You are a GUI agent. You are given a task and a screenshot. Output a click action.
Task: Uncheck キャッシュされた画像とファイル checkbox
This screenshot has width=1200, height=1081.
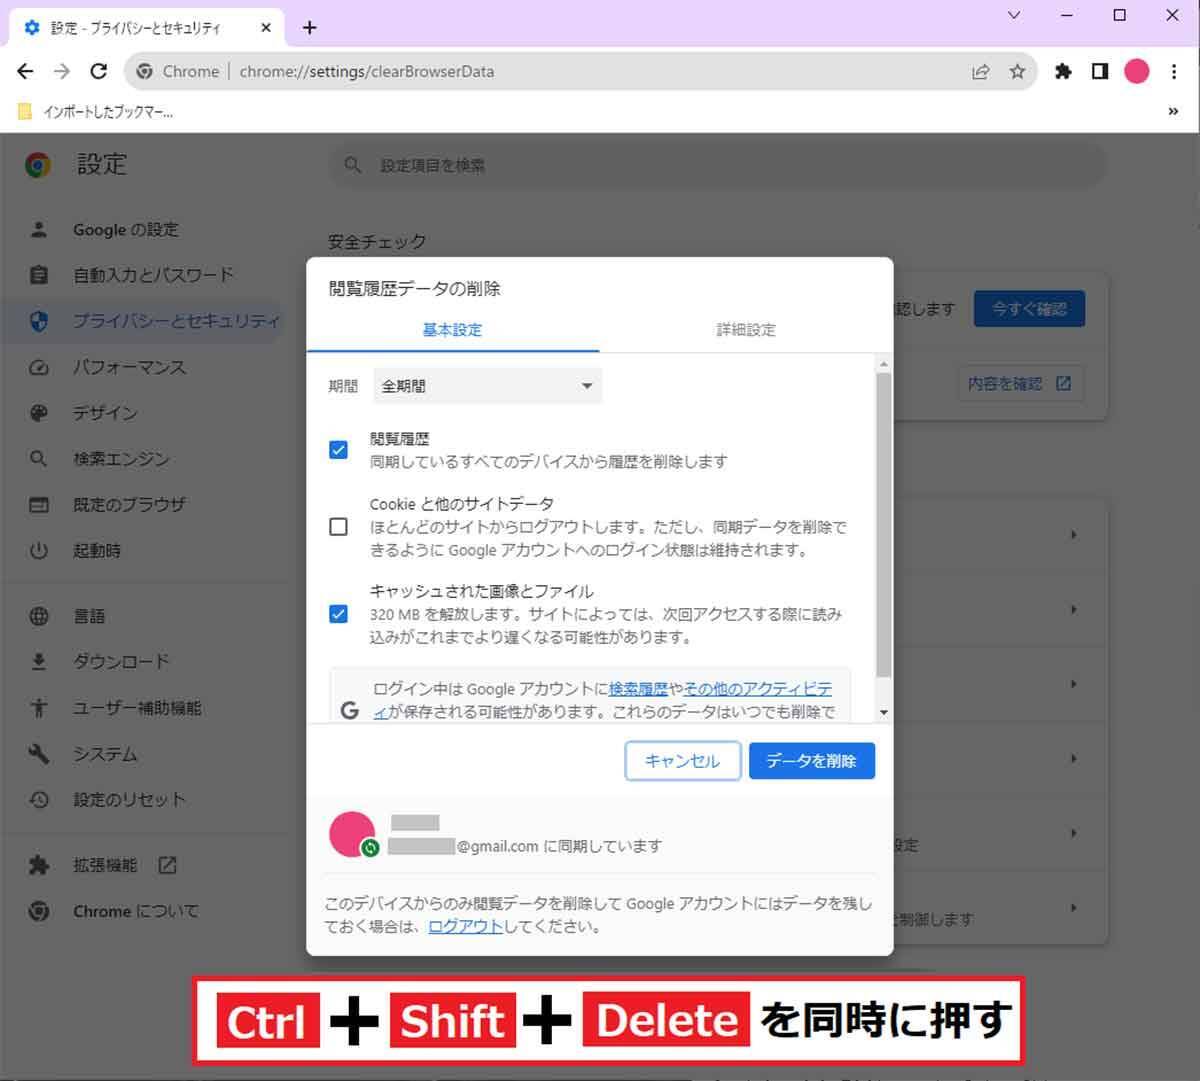(x=339, y=614)
